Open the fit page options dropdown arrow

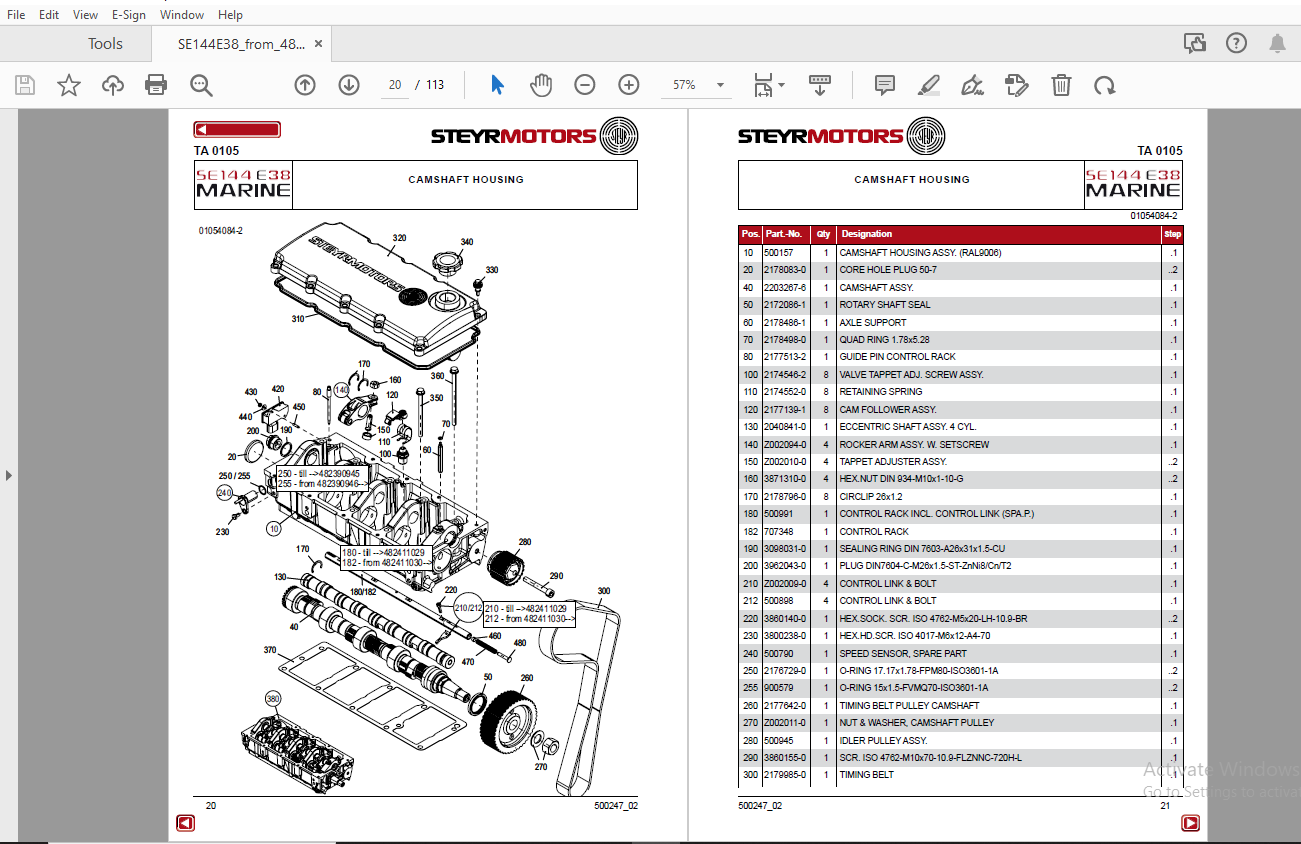pos(782,85)
